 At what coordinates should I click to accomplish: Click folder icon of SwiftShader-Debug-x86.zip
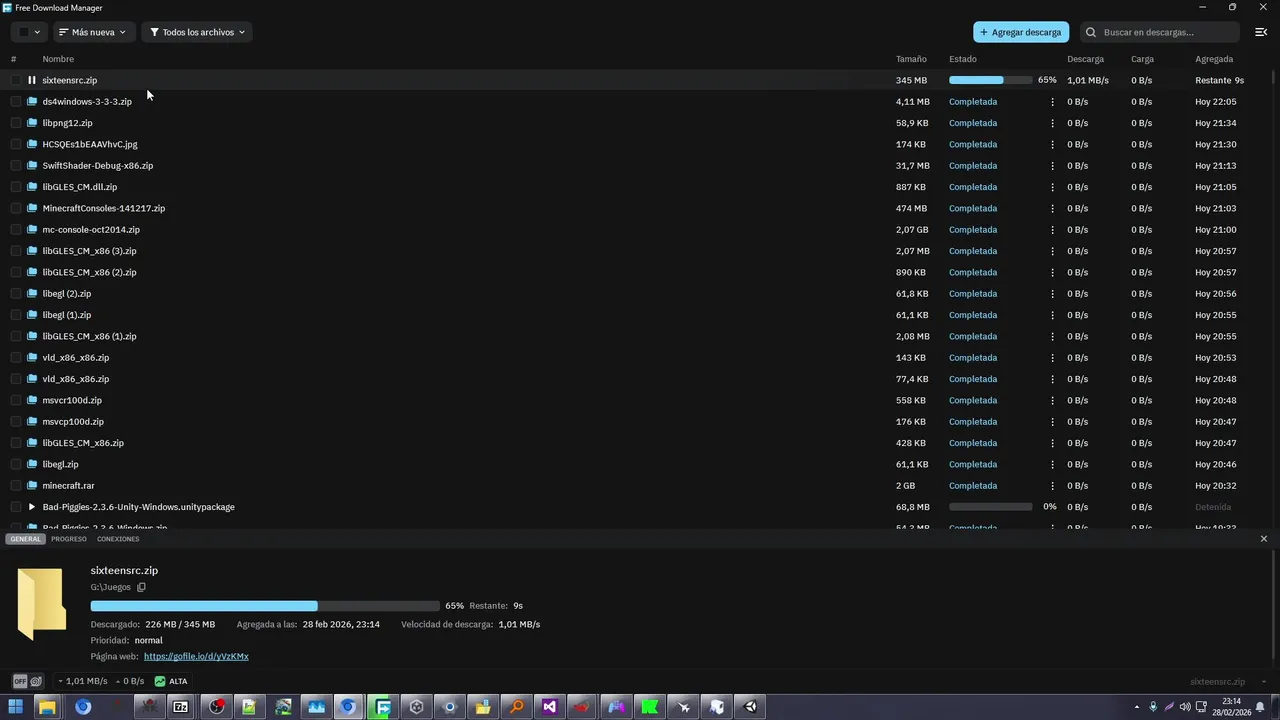click(x=32, y=165)
